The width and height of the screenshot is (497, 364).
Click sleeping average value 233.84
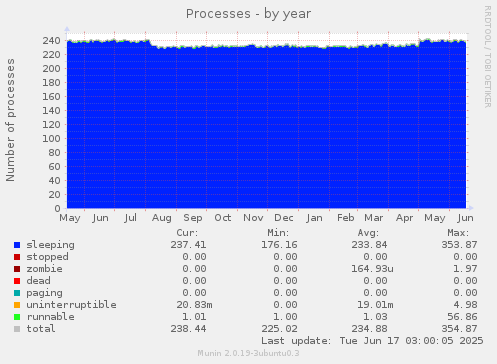(x=369, y=245)
